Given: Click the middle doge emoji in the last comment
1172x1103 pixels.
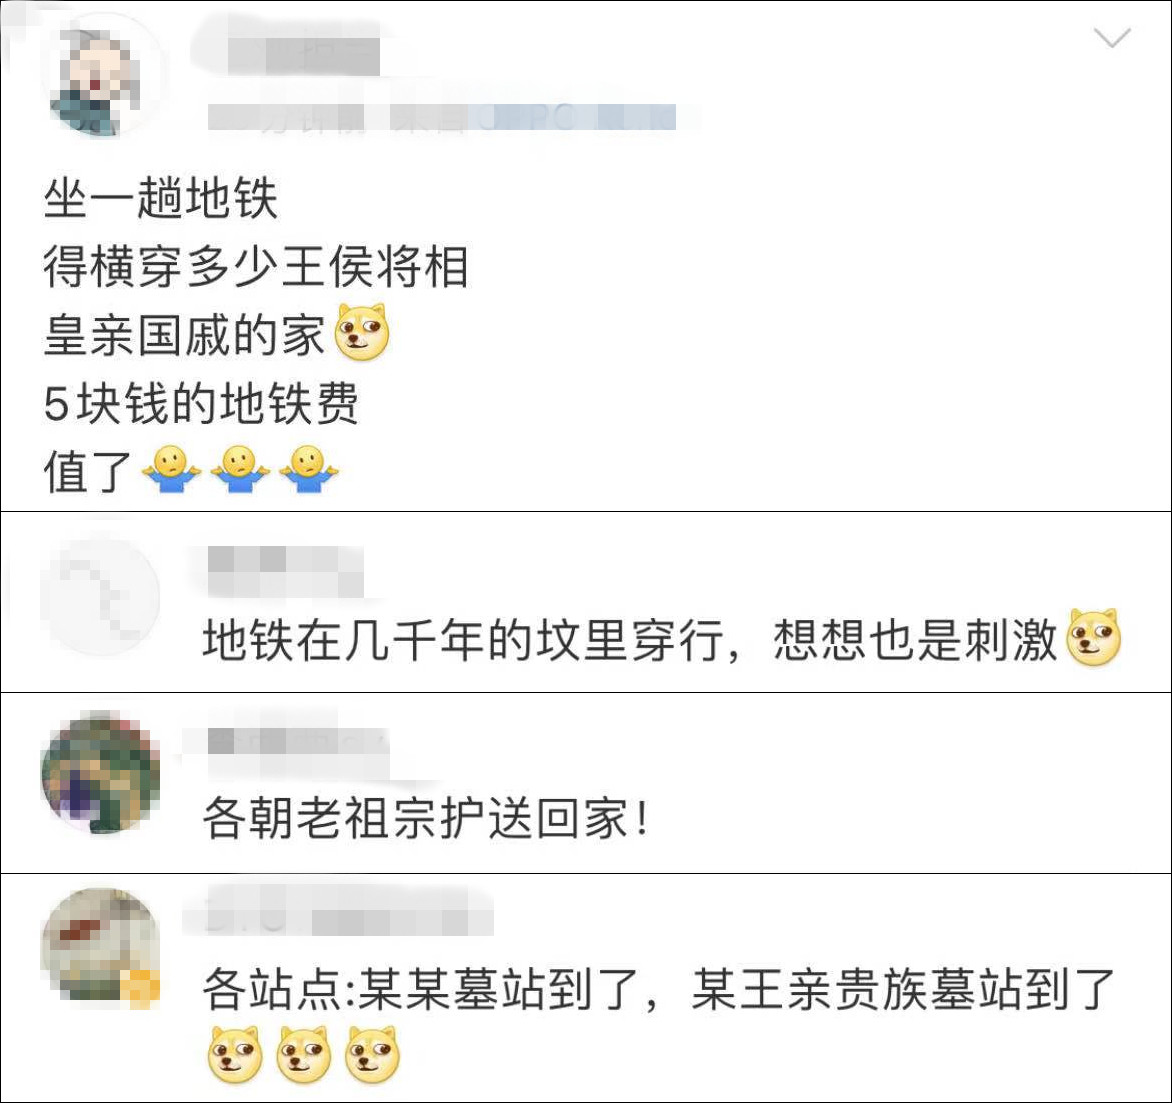Looking at the screenshot, I should [x=303, y=1054].
